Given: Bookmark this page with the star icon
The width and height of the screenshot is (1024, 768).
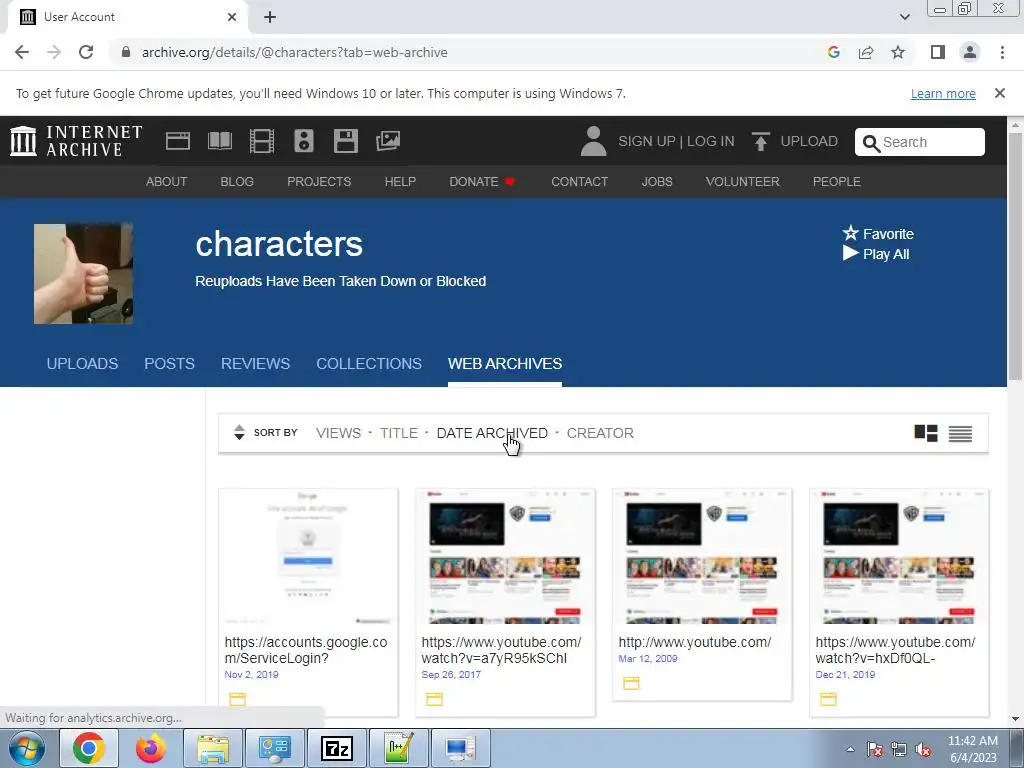Looking at the screenshot, I should (898, 52).
